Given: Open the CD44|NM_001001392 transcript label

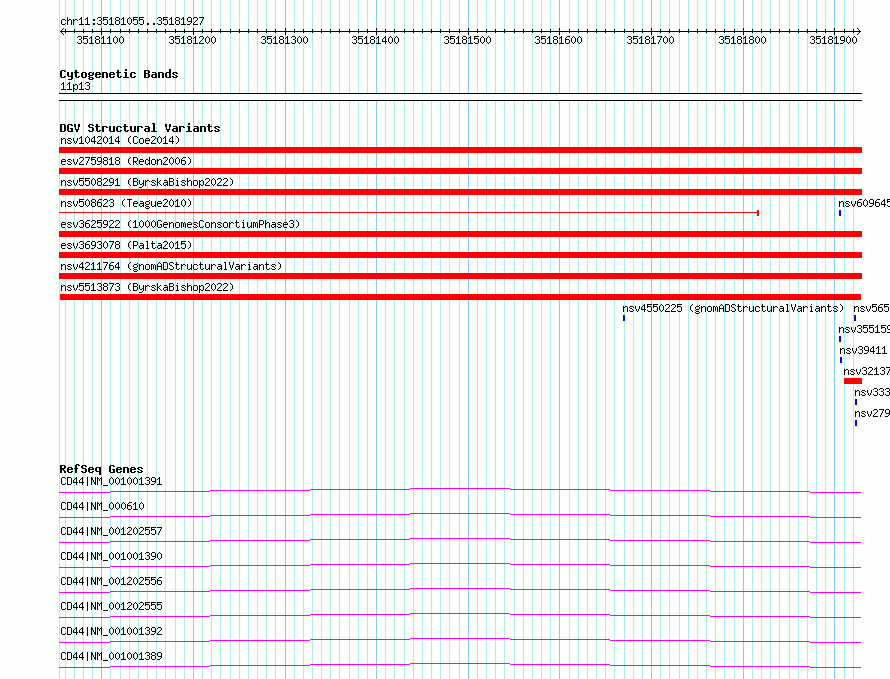Looking at the screenshot, I should point(111,631).
